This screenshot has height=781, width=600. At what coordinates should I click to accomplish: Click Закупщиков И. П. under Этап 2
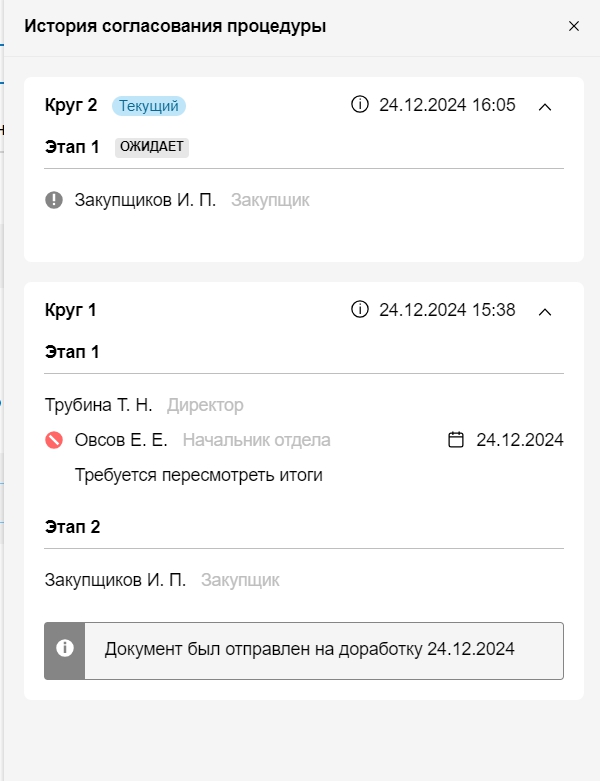click(x=115, y=580)
